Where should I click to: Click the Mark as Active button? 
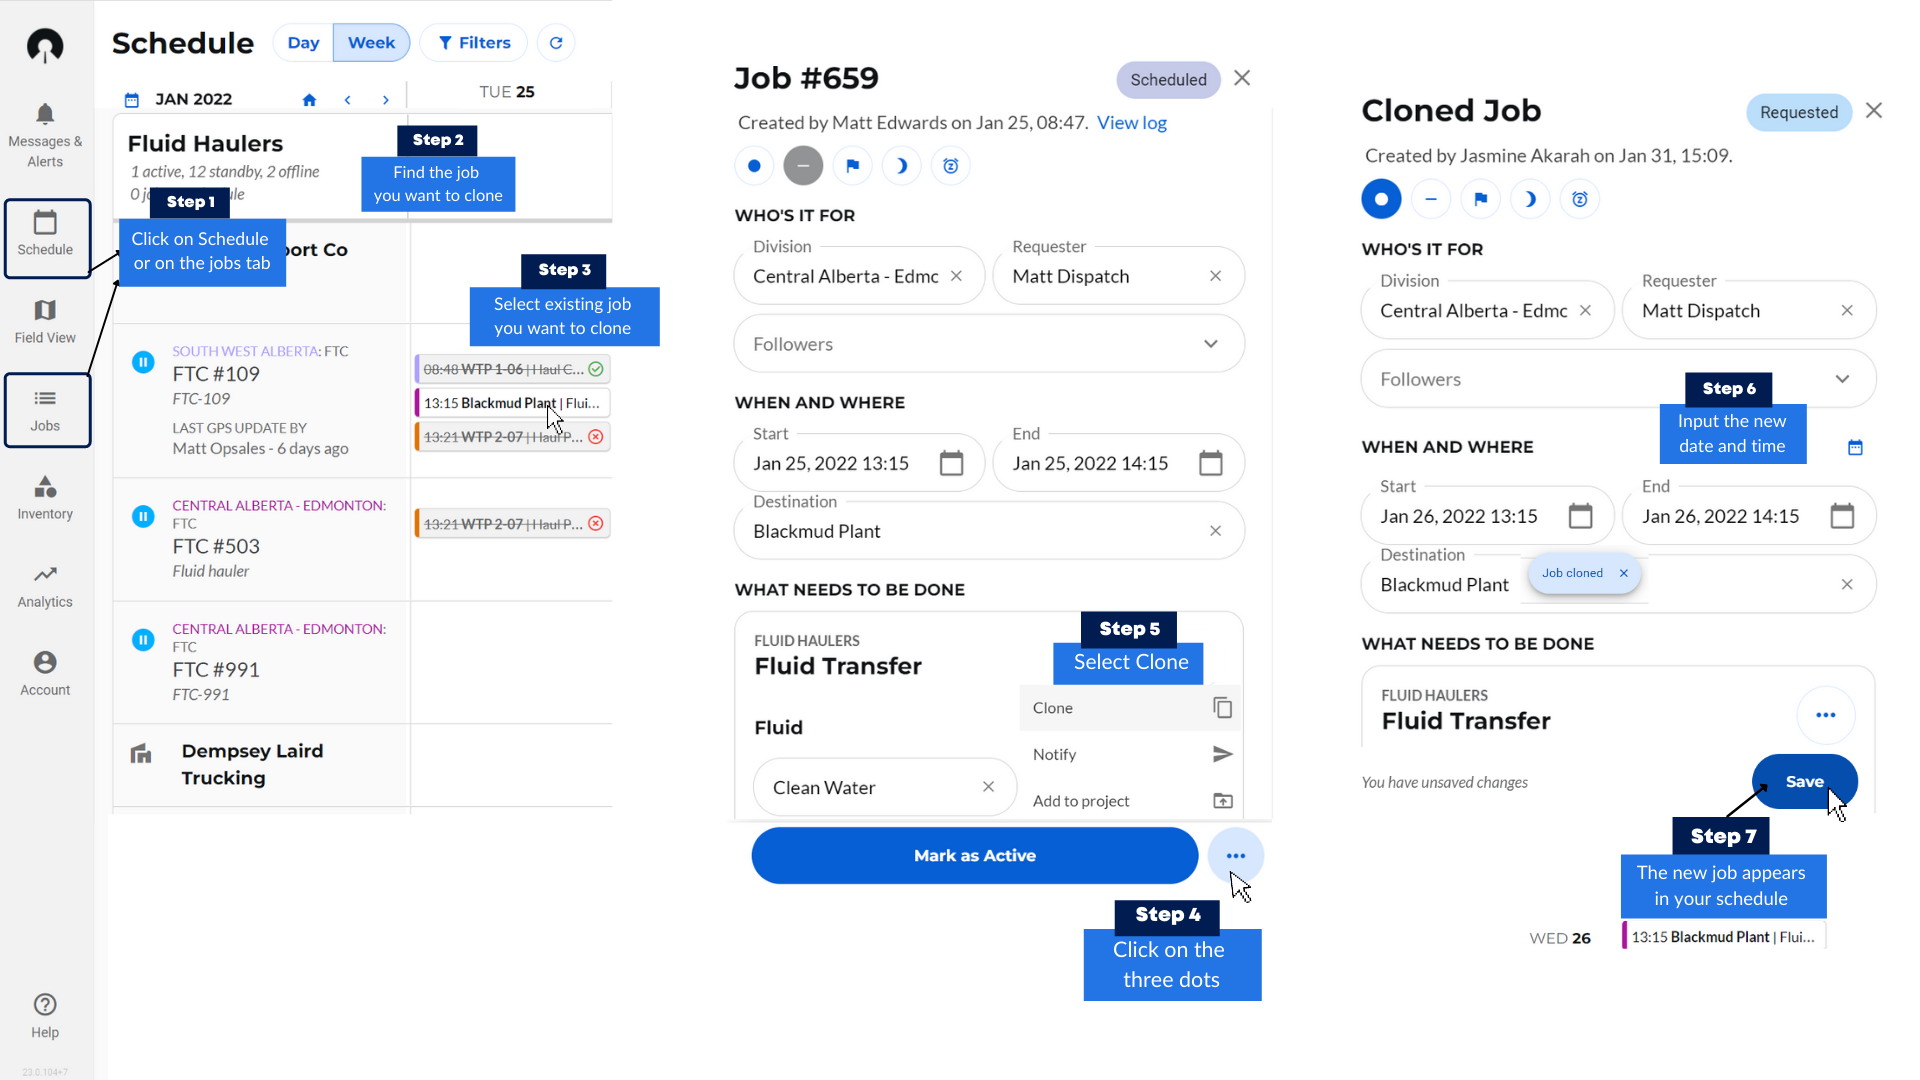coord(974,856)
